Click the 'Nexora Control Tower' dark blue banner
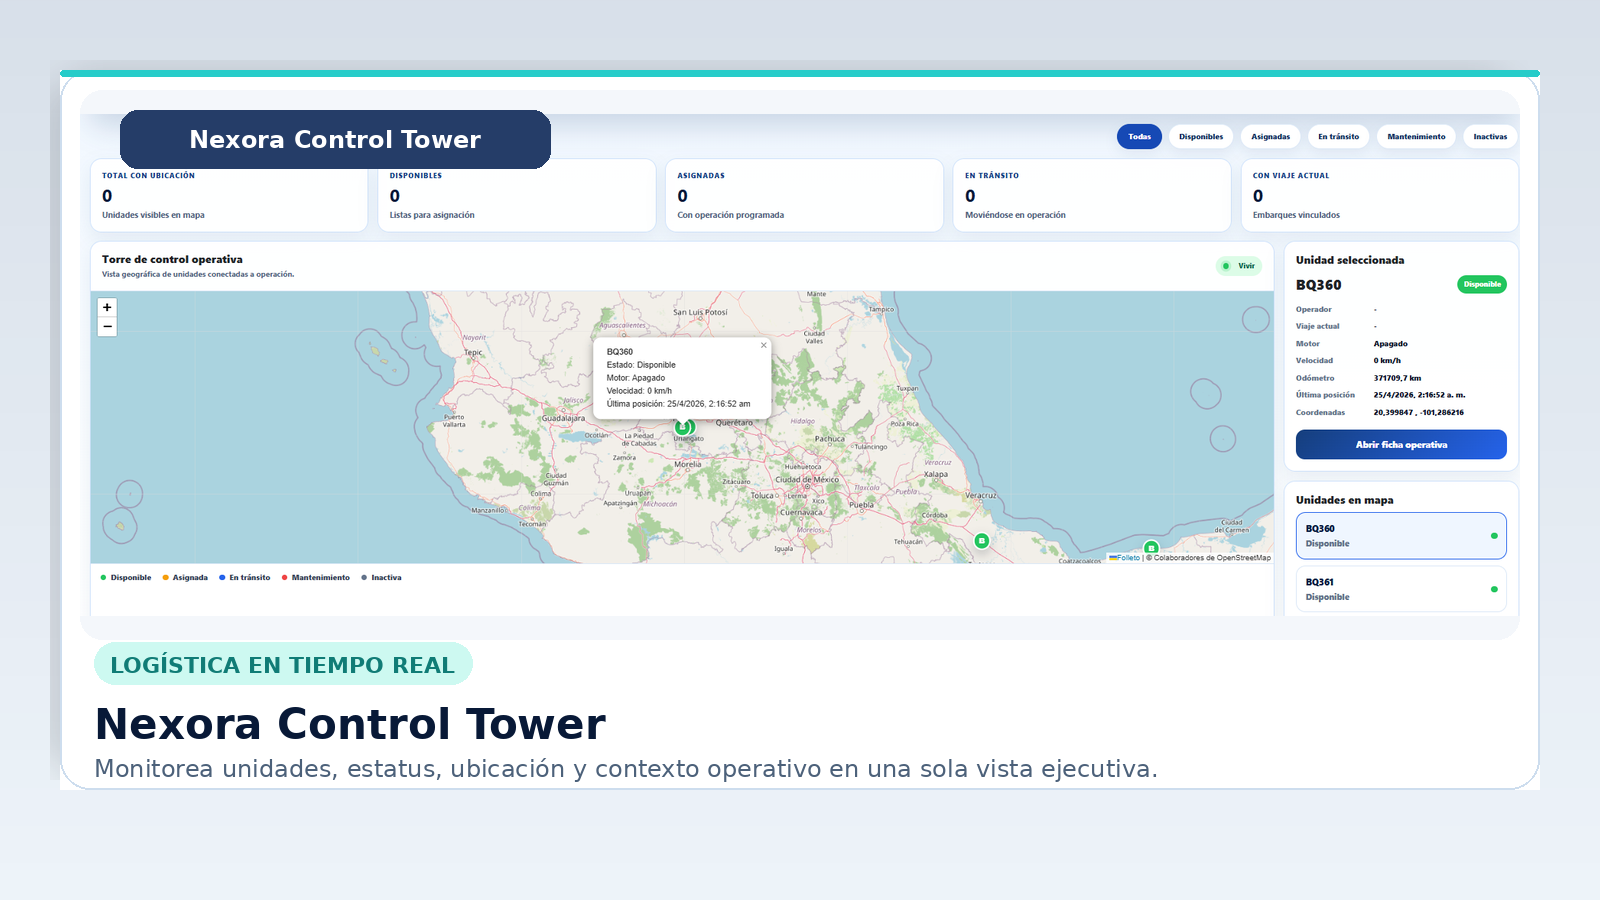Viewport: 1600px width, 900px height. click(x=335, y=139)
